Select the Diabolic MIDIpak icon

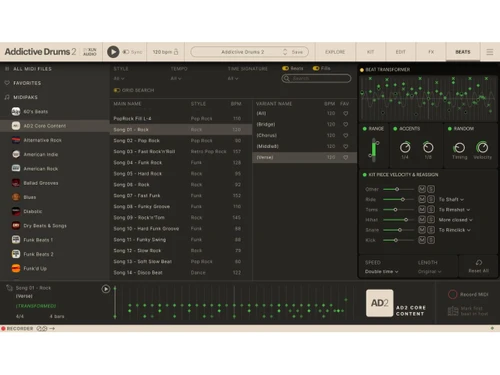pyautogui.click(x=16, y=211)
